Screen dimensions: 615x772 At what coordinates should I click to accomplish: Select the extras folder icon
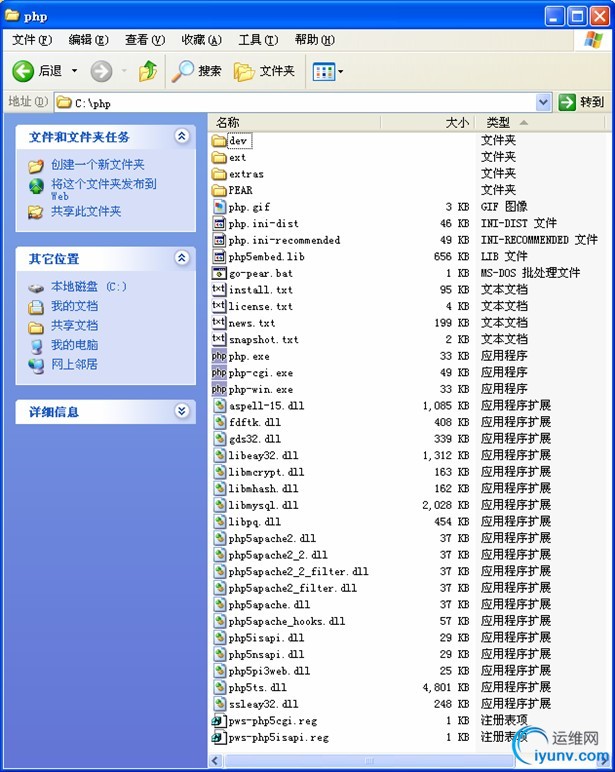coord(219,174)
